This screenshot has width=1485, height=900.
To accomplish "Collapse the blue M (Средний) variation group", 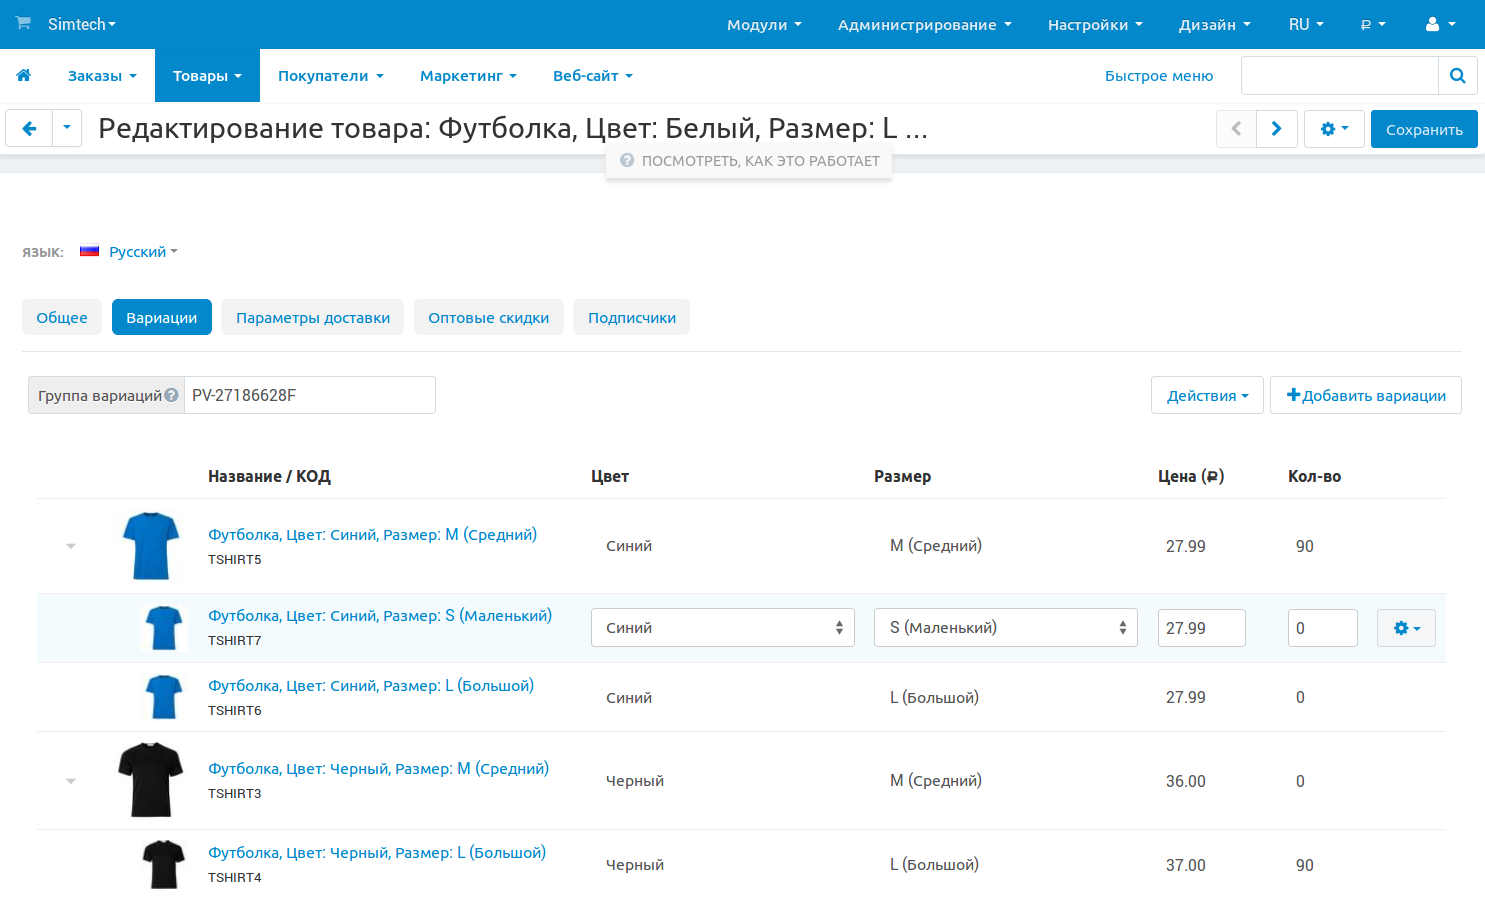I will tap(71, 546).
